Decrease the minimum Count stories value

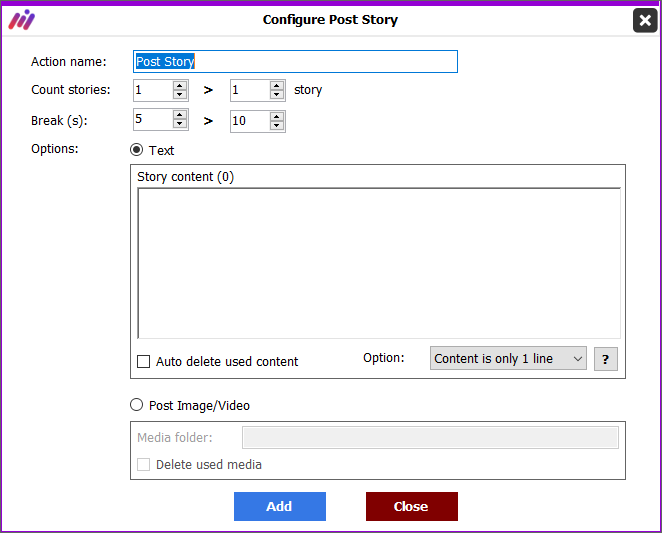pos(180,94)
